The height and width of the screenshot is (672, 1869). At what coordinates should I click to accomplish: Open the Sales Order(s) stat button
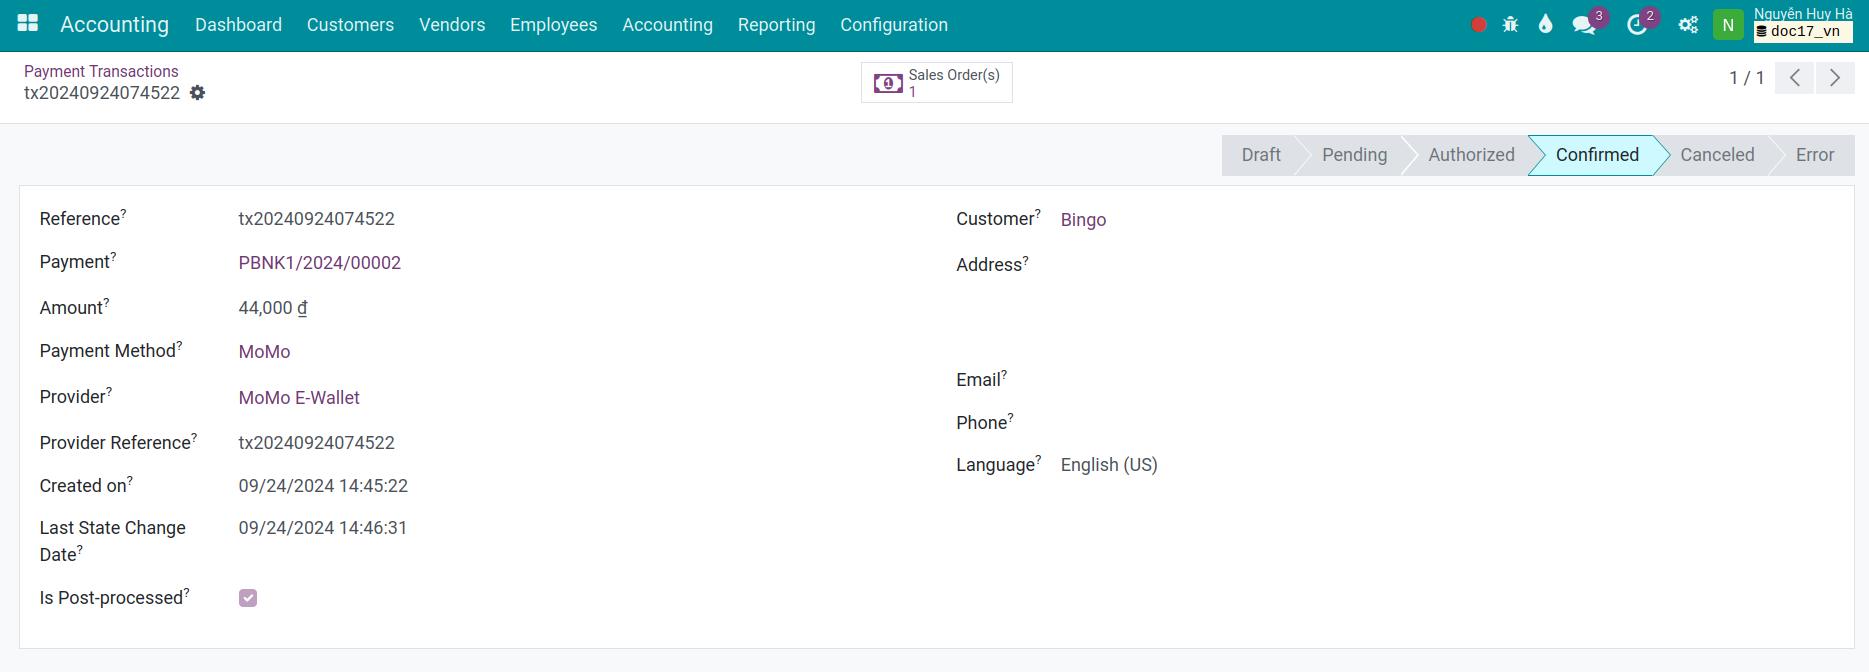click(x=937, y=83)
